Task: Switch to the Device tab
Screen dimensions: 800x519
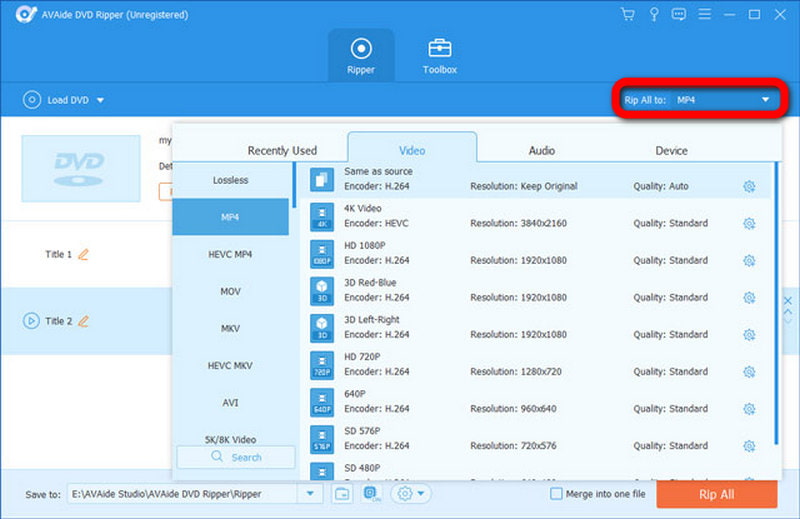Action: point(671,151)
